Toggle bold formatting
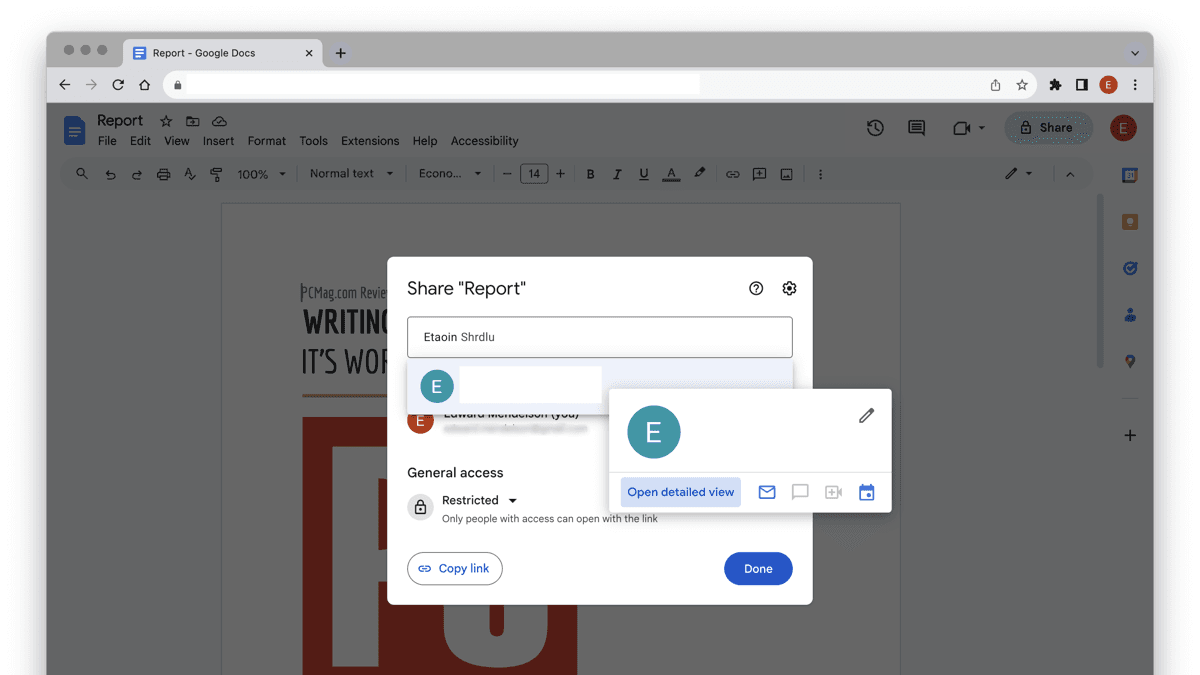 590,173
